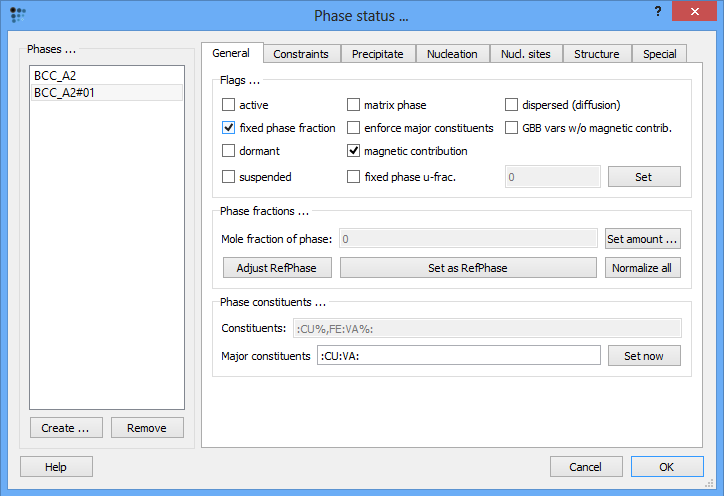The width and height of the screenshot is (724, 496).
Task: Click the question mark help icon
Action: pyautogui.click(x=657, y=11)
